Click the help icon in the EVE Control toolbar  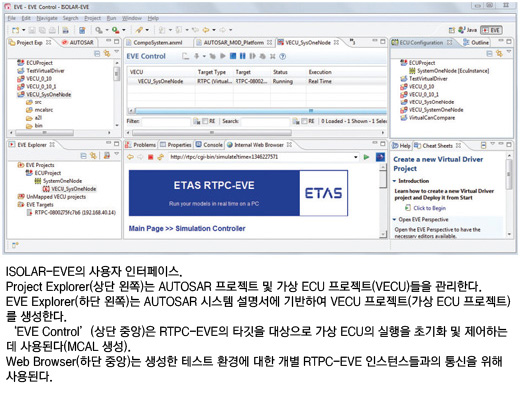[x=282, y=56]
